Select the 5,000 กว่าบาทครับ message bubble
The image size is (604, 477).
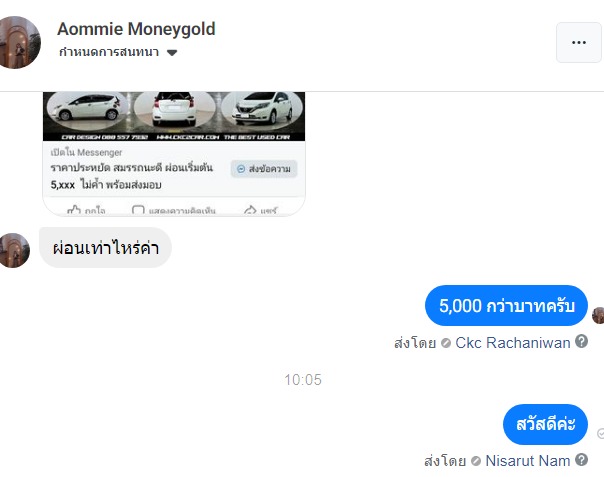coord(506,306)
